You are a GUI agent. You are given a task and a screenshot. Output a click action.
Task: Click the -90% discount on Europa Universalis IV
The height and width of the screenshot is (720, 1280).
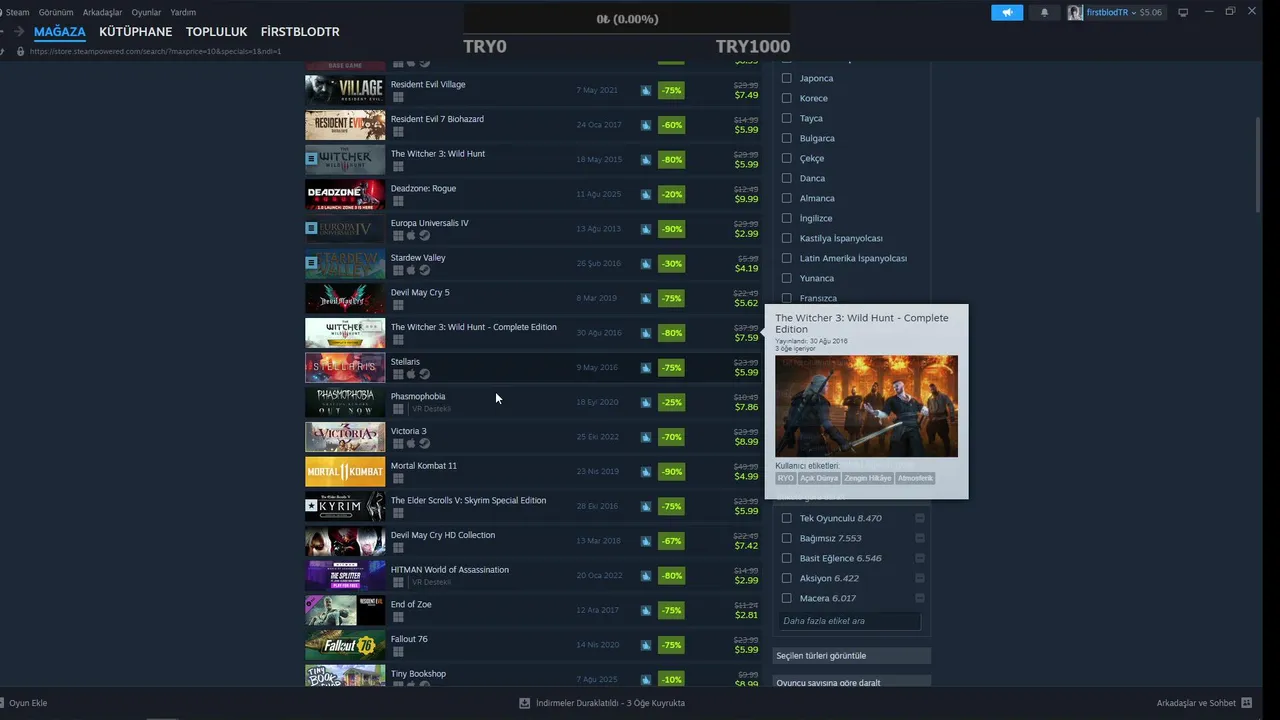click(x=672, y=229)
